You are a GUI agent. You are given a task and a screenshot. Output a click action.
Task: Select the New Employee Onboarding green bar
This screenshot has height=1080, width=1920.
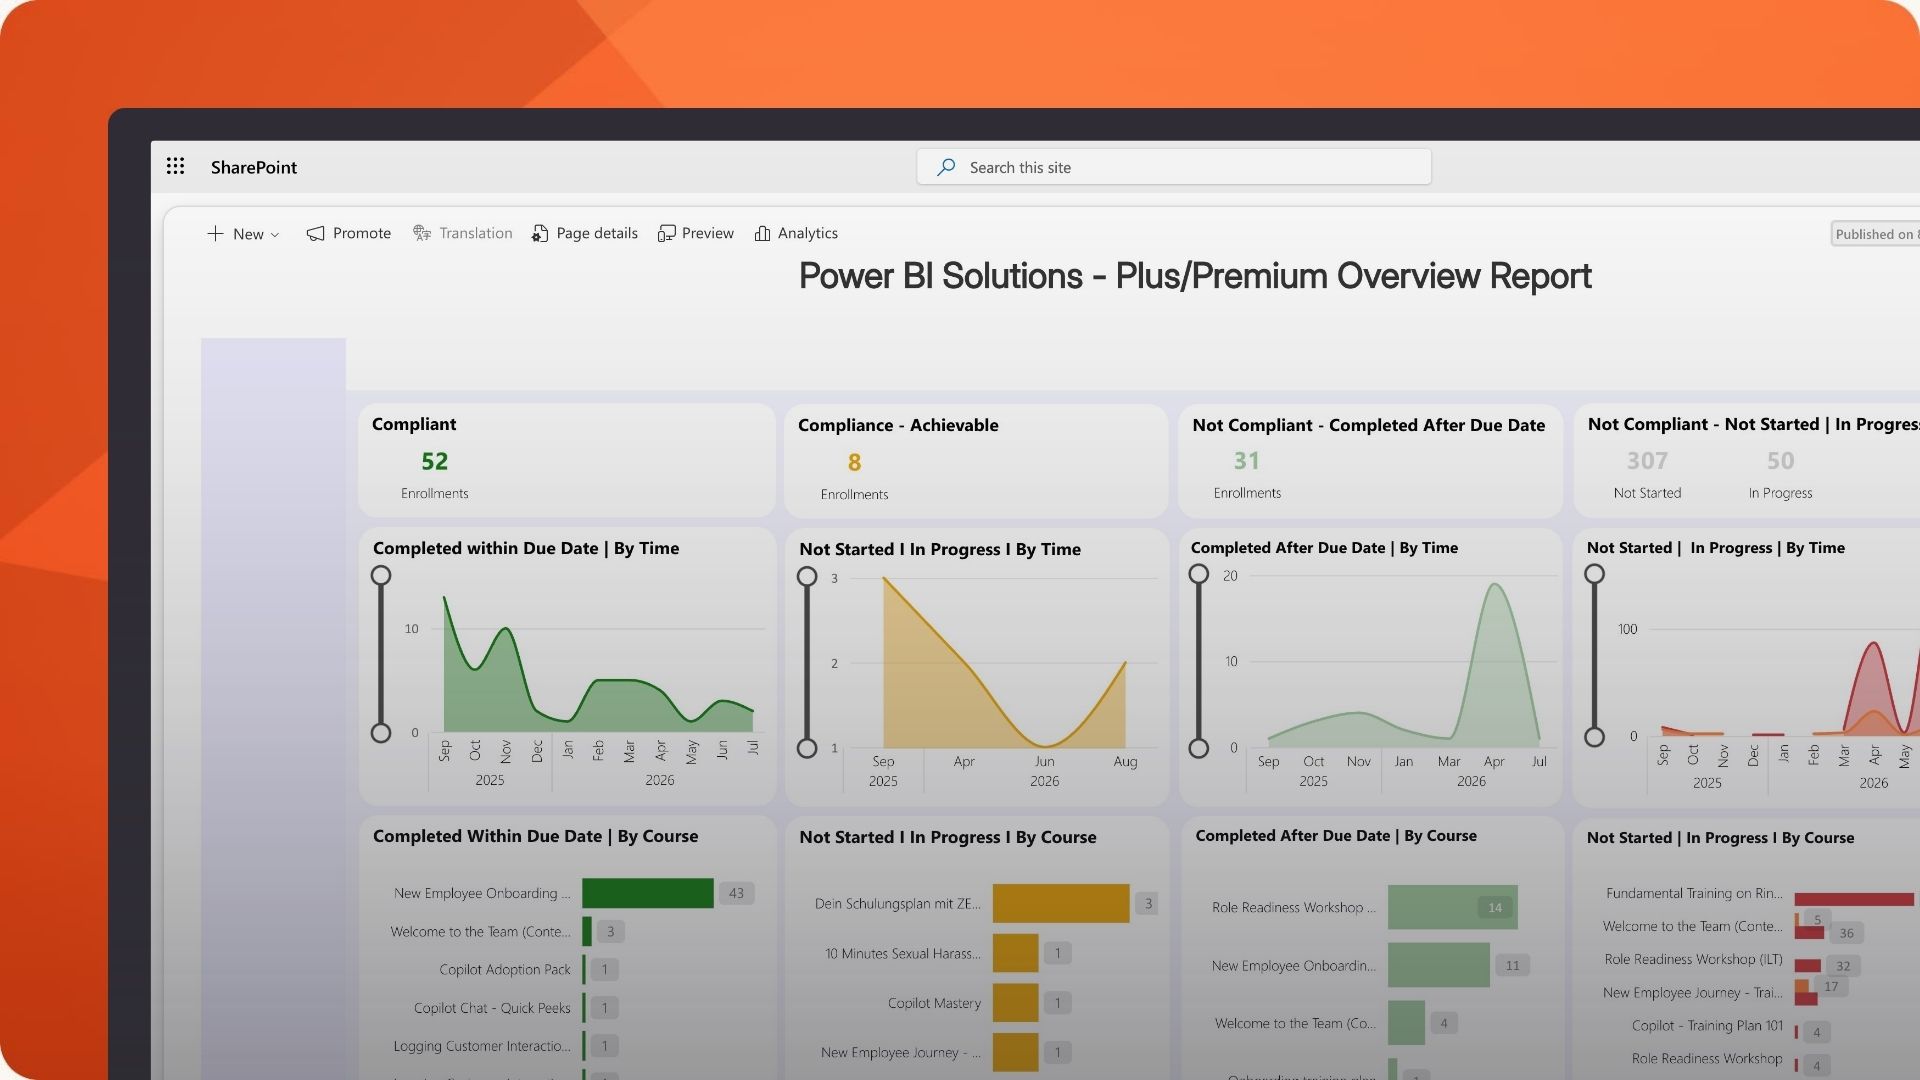point(648,893)
